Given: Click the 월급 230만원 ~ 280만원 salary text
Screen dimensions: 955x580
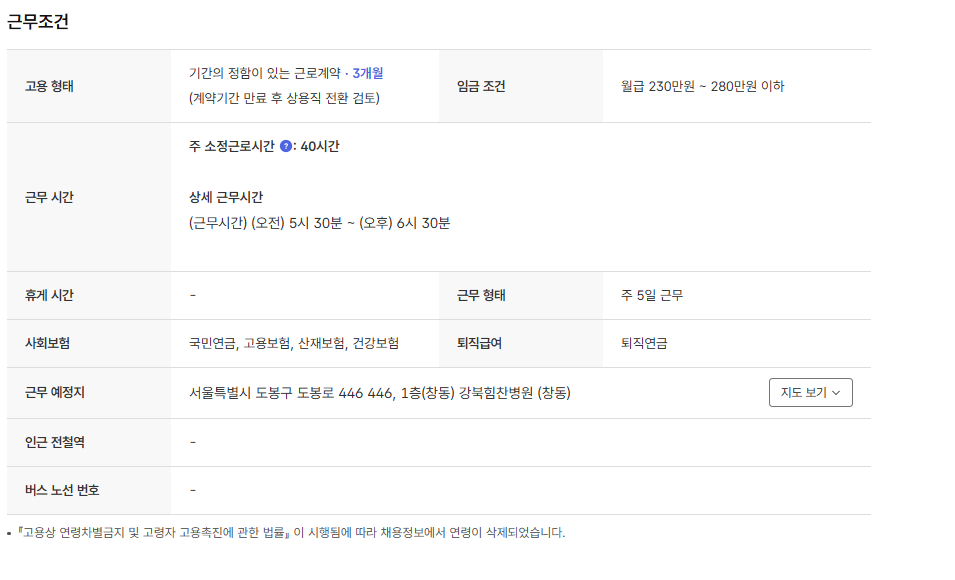Looking at the screenshot, I should coord(702,86).
